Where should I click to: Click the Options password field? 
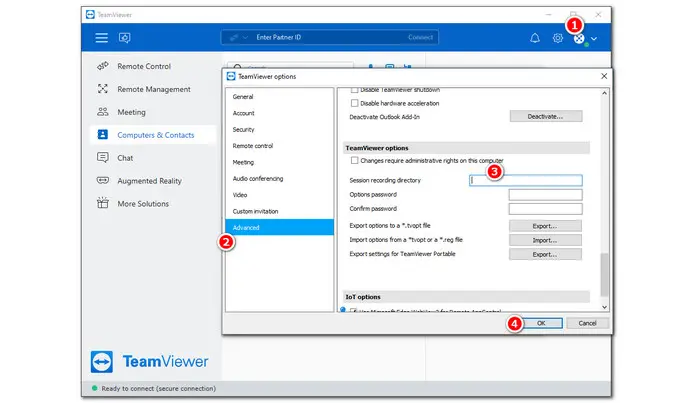pyautogui.click(x=545, y=195)
